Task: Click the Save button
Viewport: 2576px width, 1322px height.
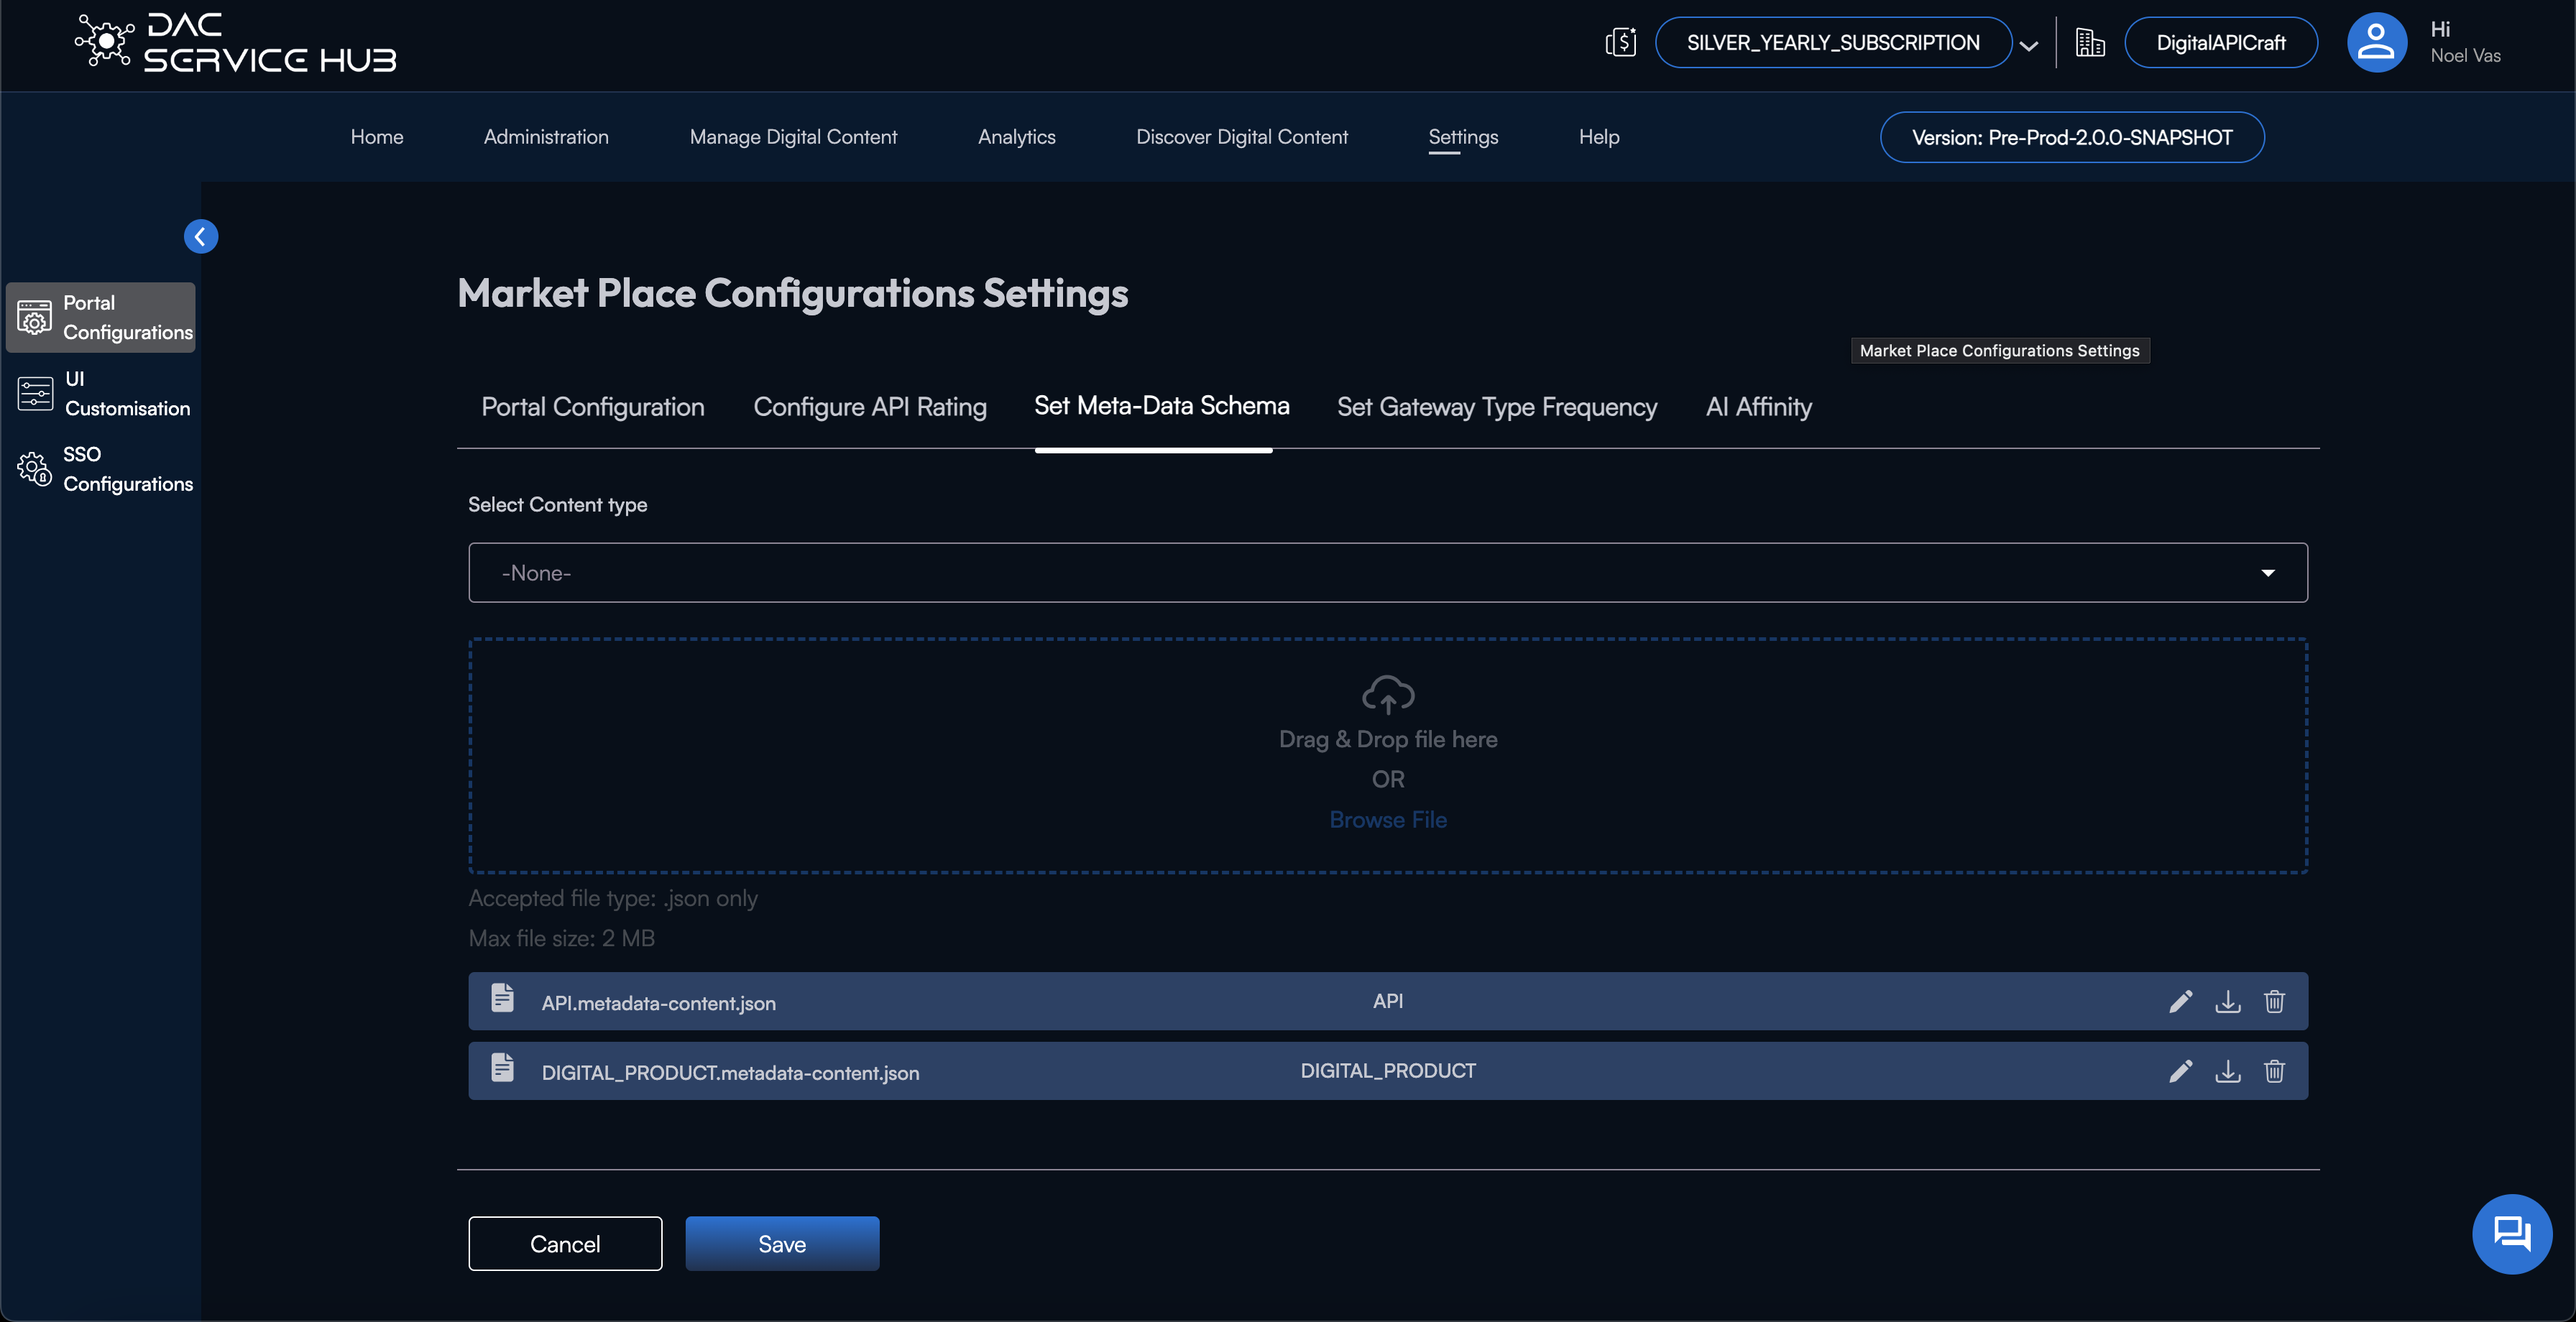Action: pyautogui.click(x=782, y=1244)
